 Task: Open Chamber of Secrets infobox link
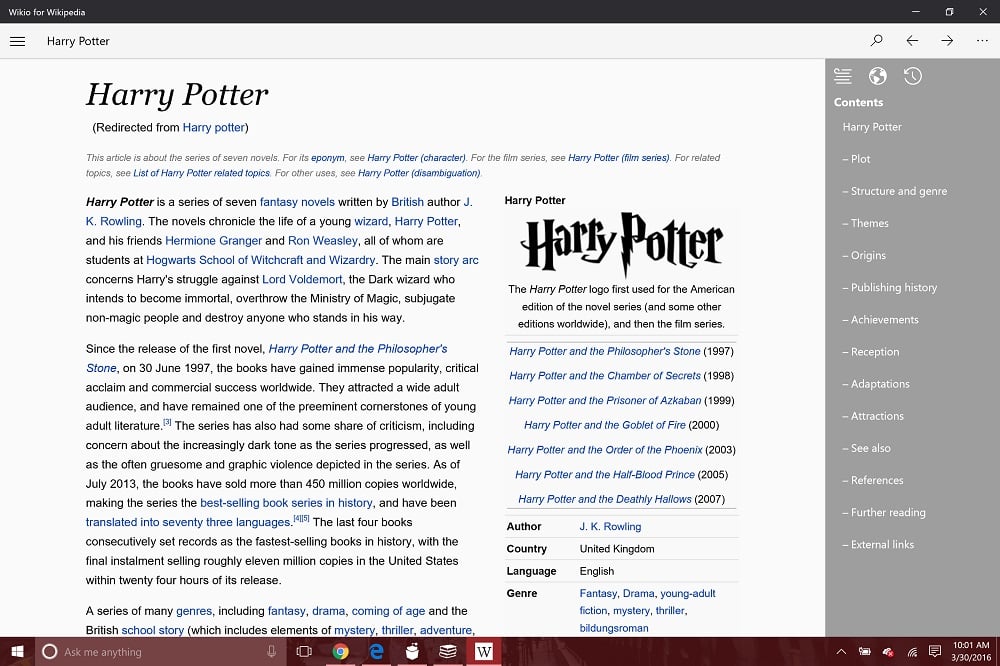(605, 376)
